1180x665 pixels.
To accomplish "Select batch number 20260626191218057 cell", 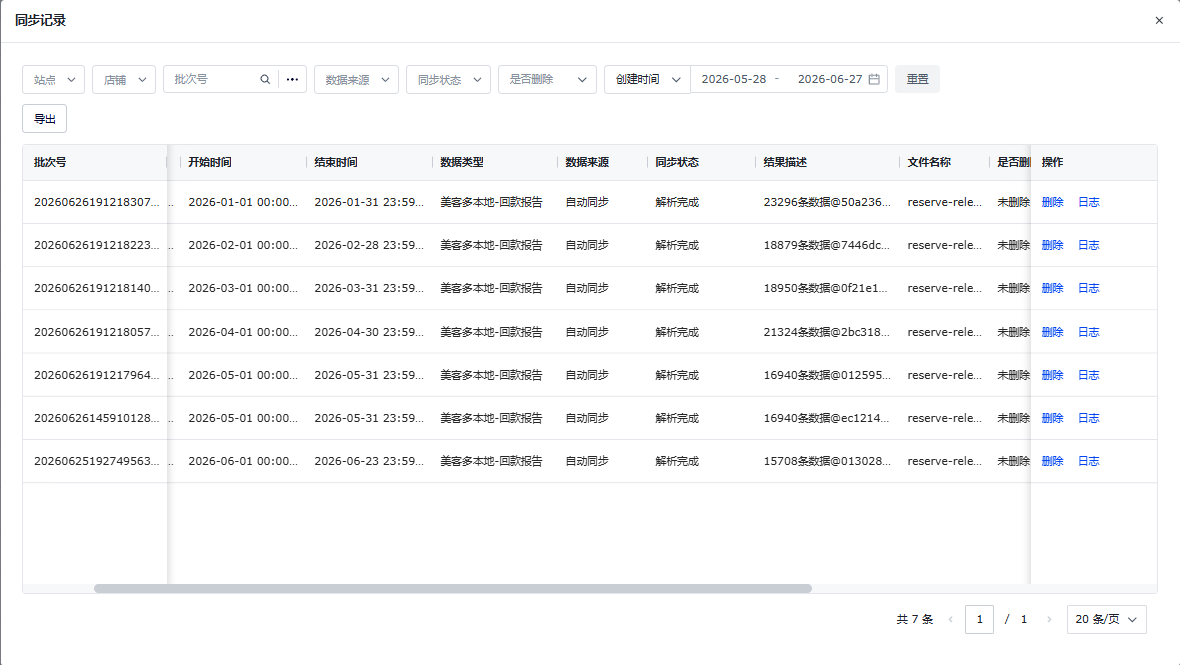I will [96, 332].
